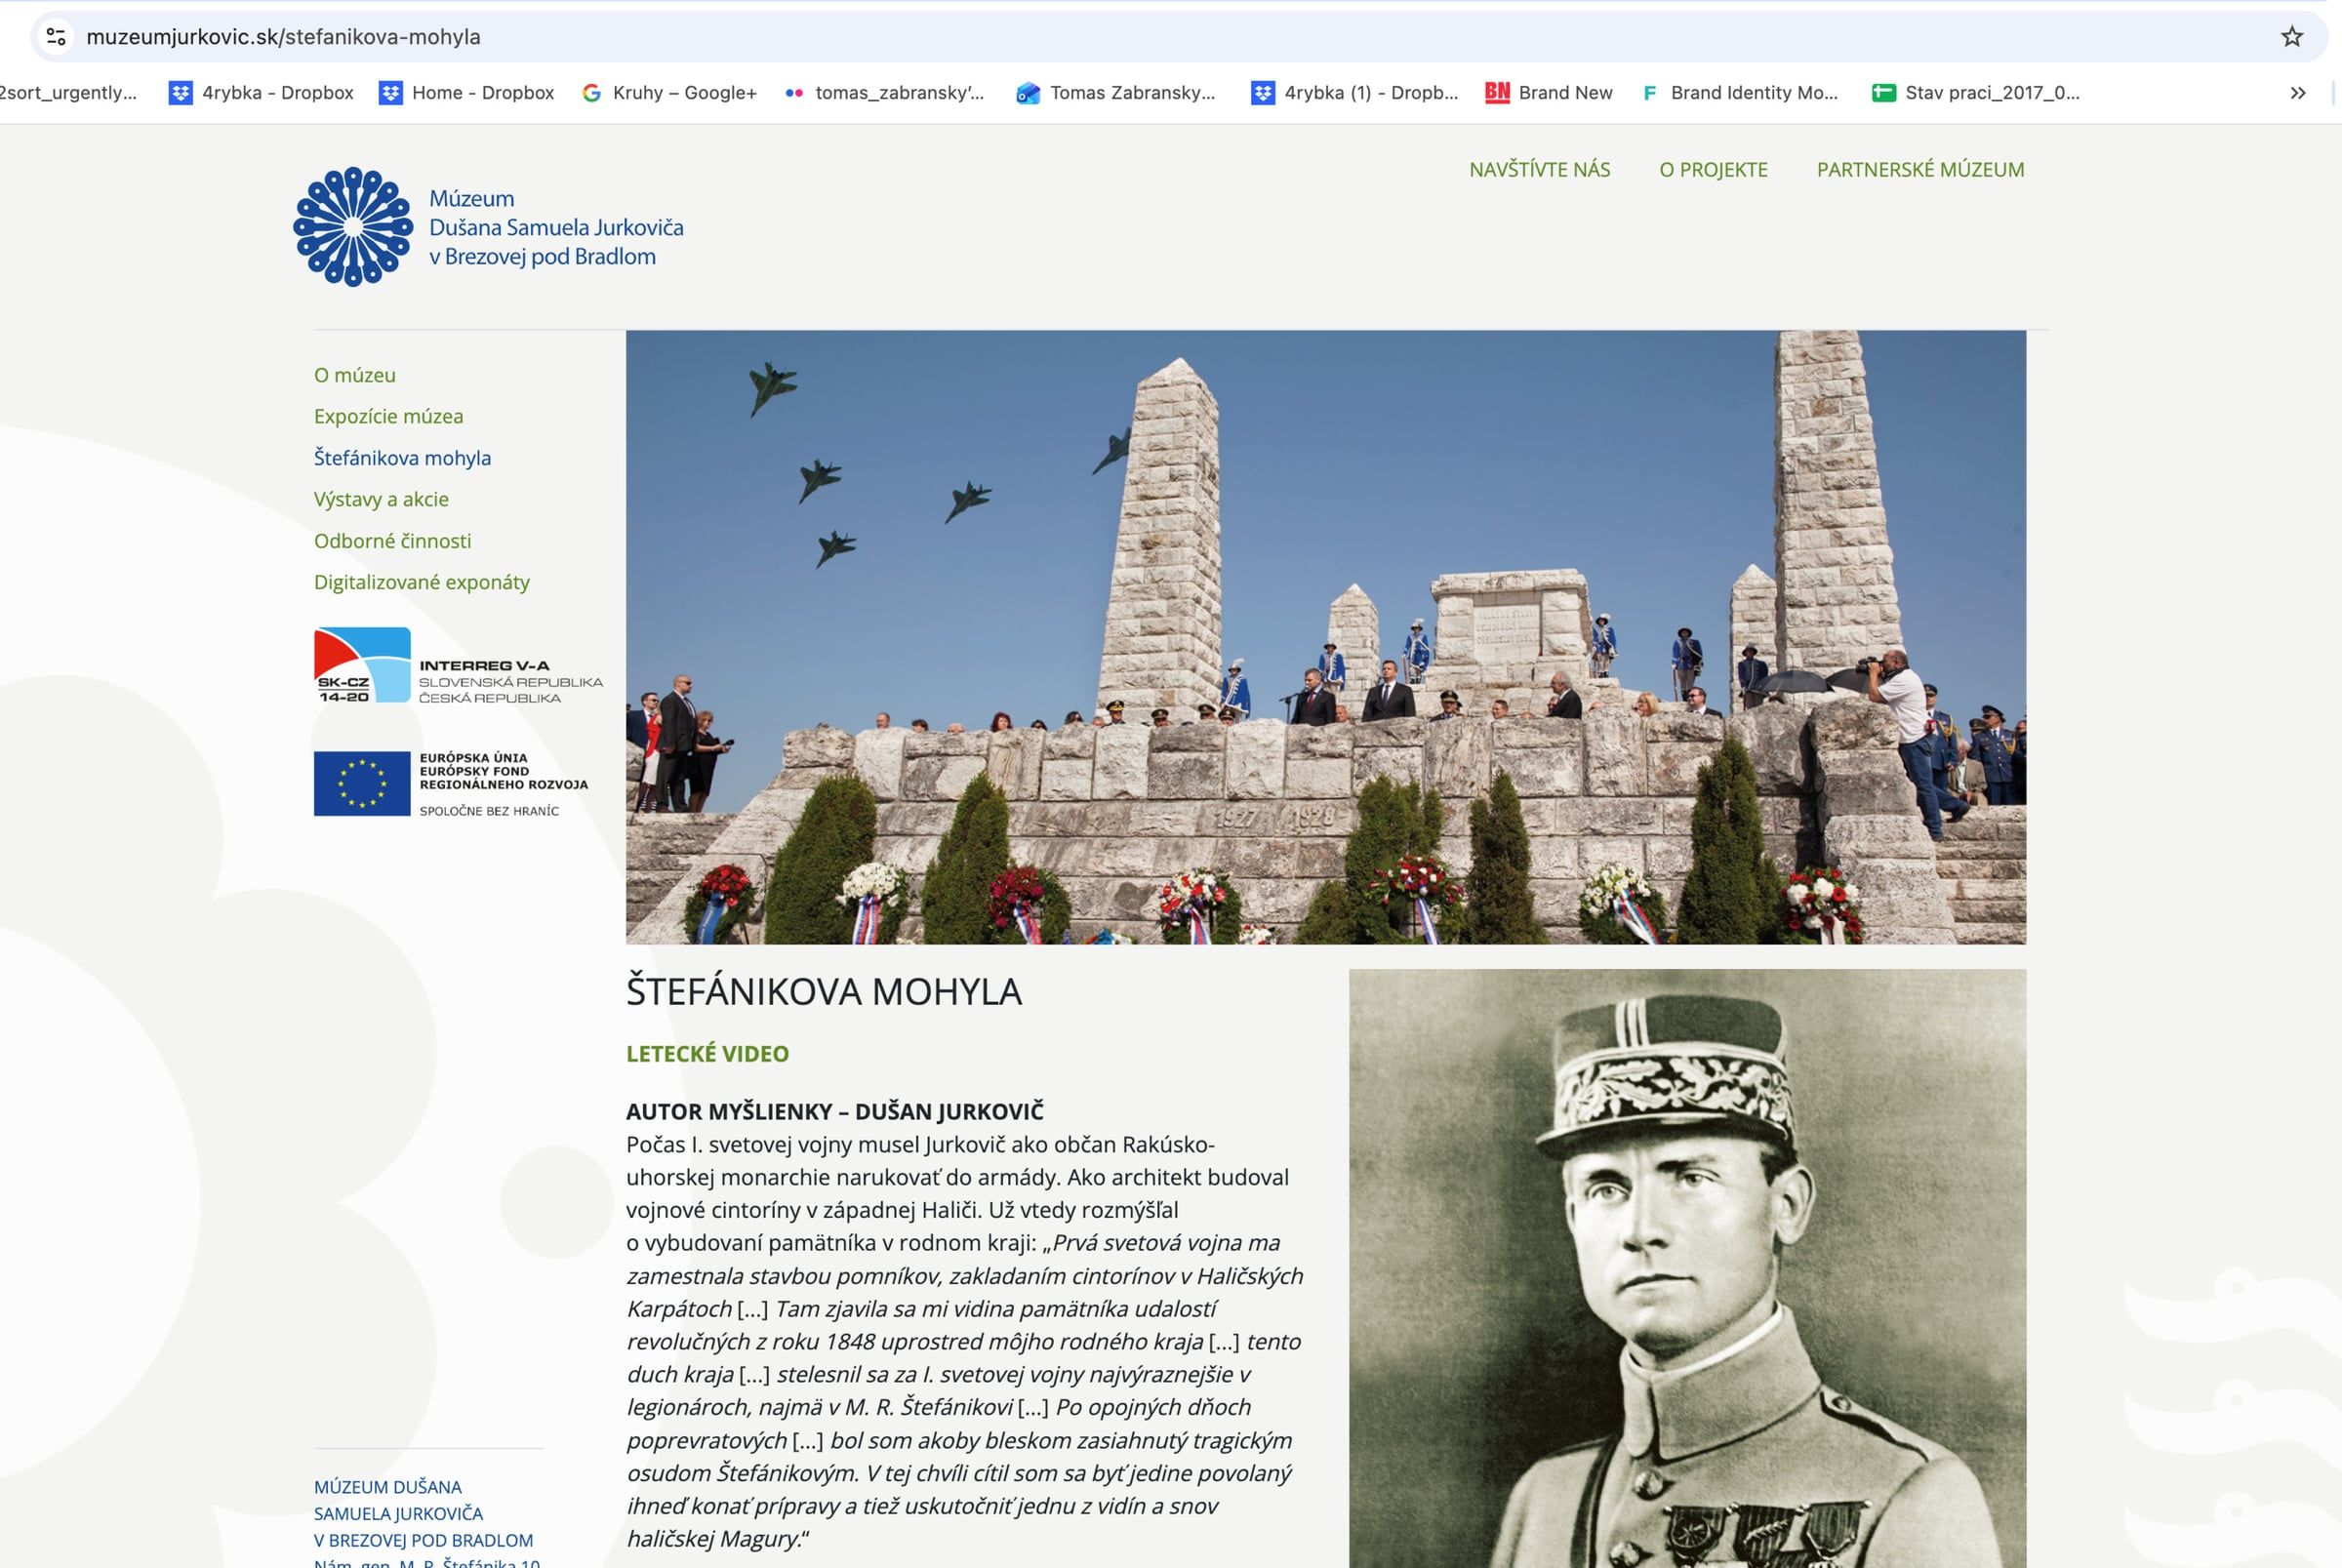Open Digitalizované exponáty in the sidebar
The width and height of the screenshot is (2342, 1568).
pos(422,582)
